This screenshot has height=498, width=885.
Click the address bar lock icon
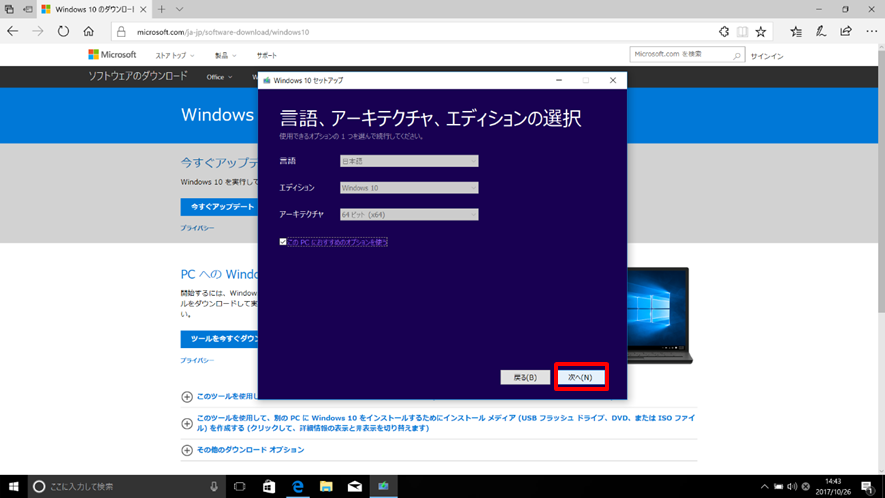[121, 32]
